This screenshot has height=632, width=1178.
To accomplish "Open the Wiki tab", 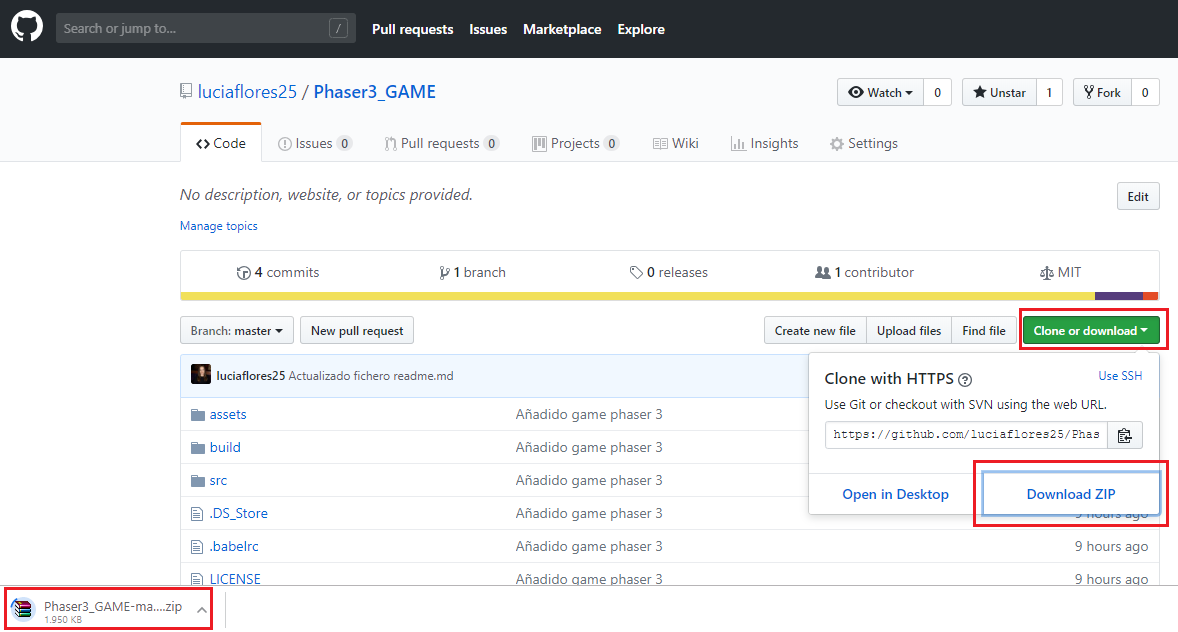I will click(675, 144).
